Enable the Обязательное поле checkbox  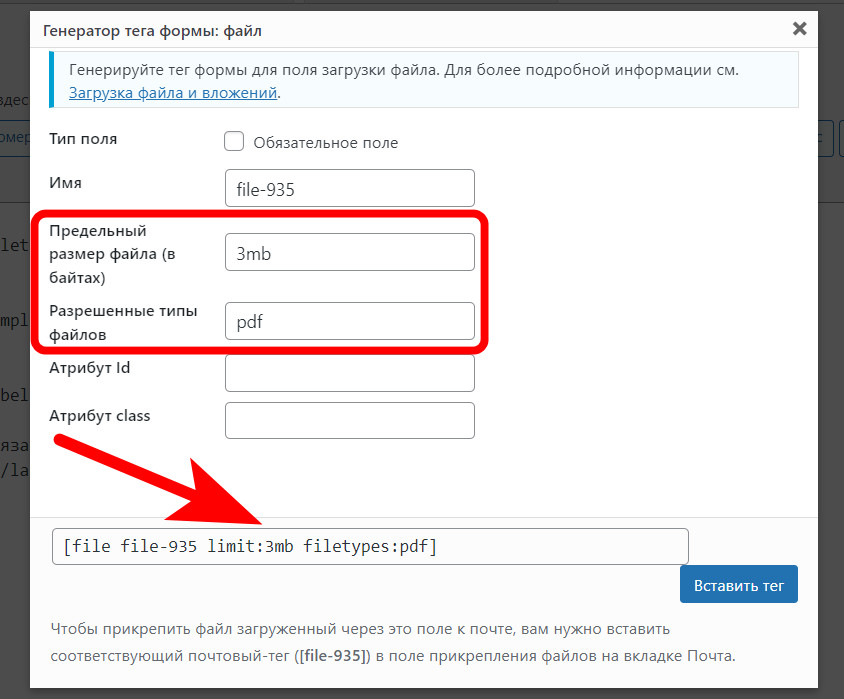[x=234, y=142]
